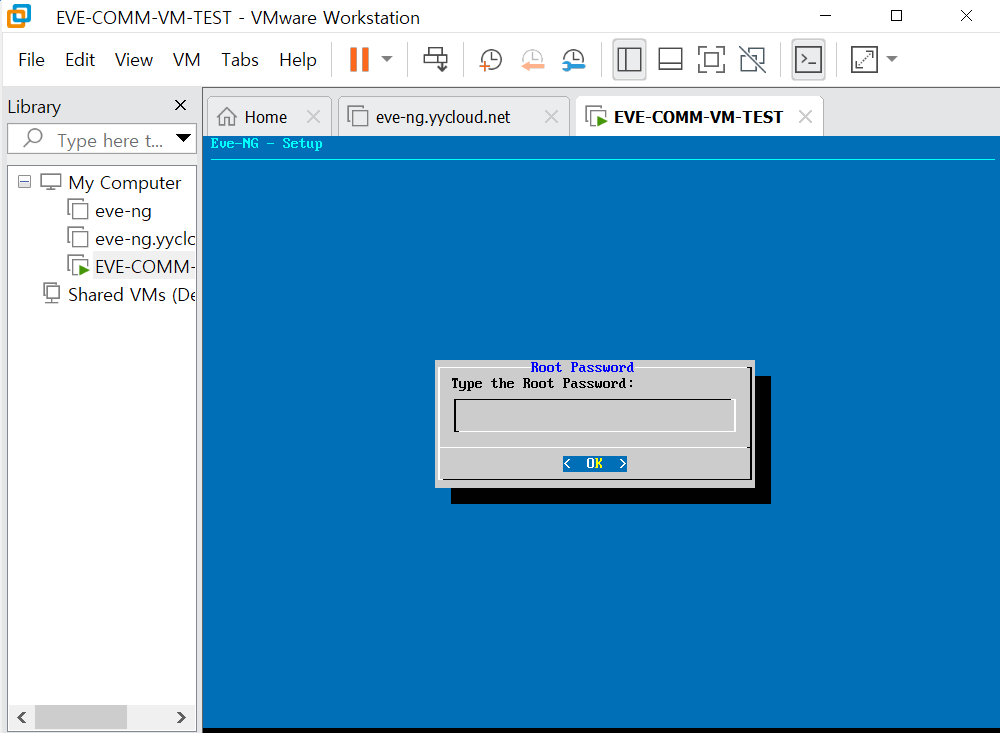Click the Send Ctrl+Alt+Del toolbar icon

(x=436, y=59)
